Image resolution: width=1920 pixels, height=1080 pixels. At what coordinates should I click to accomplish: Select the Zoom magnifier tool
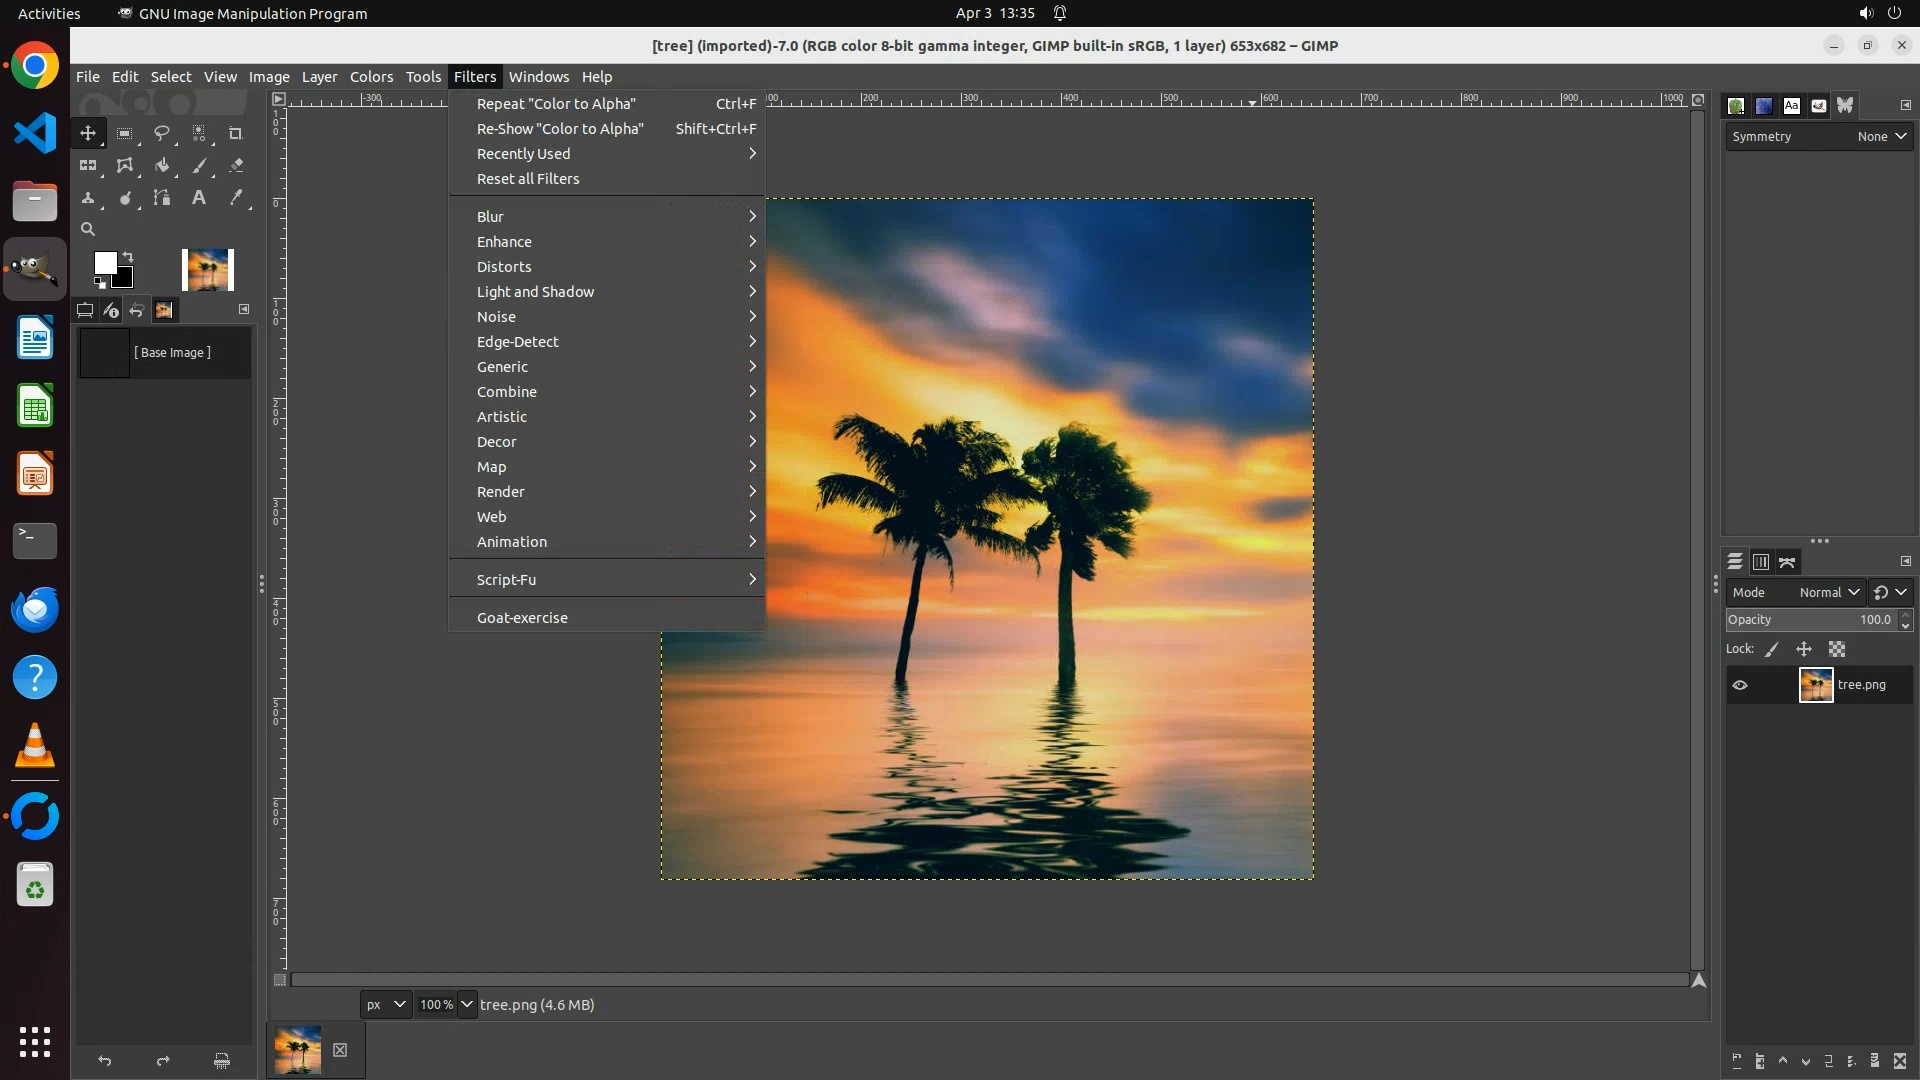click(88, 229)
